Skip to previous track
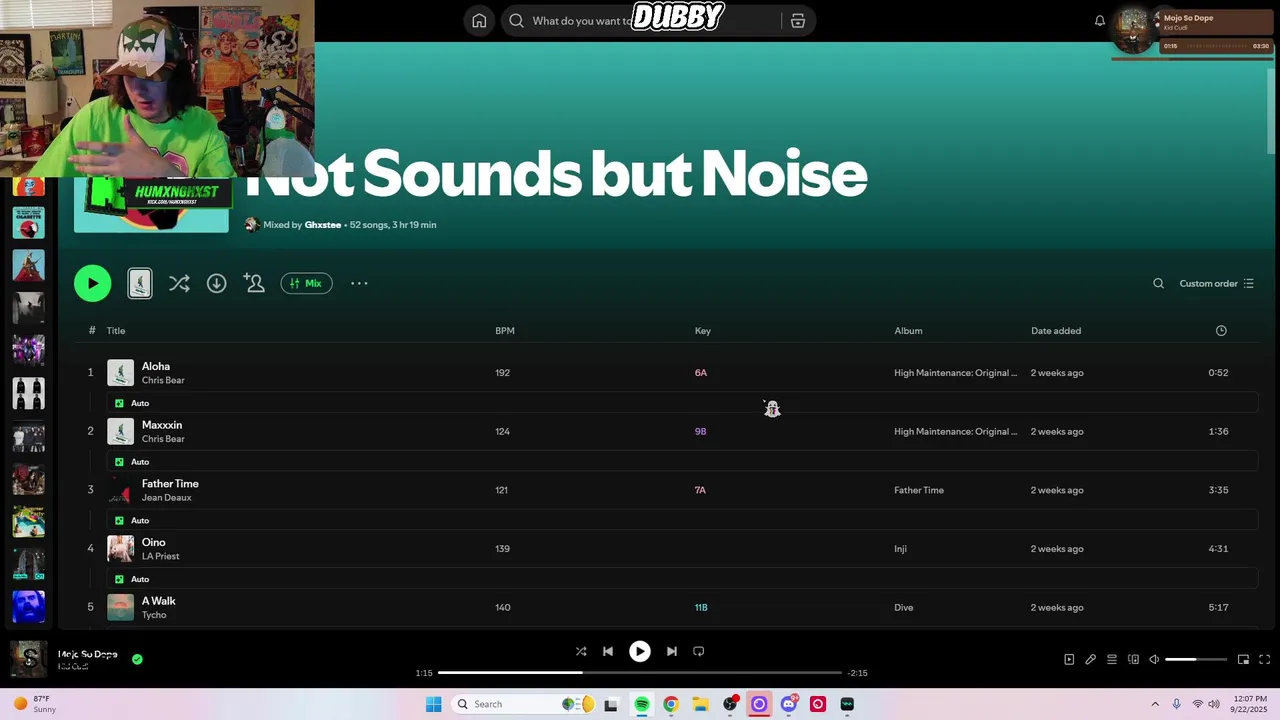Image resolution: width=1280 pixels, height=720 pixels. [607, 651]
